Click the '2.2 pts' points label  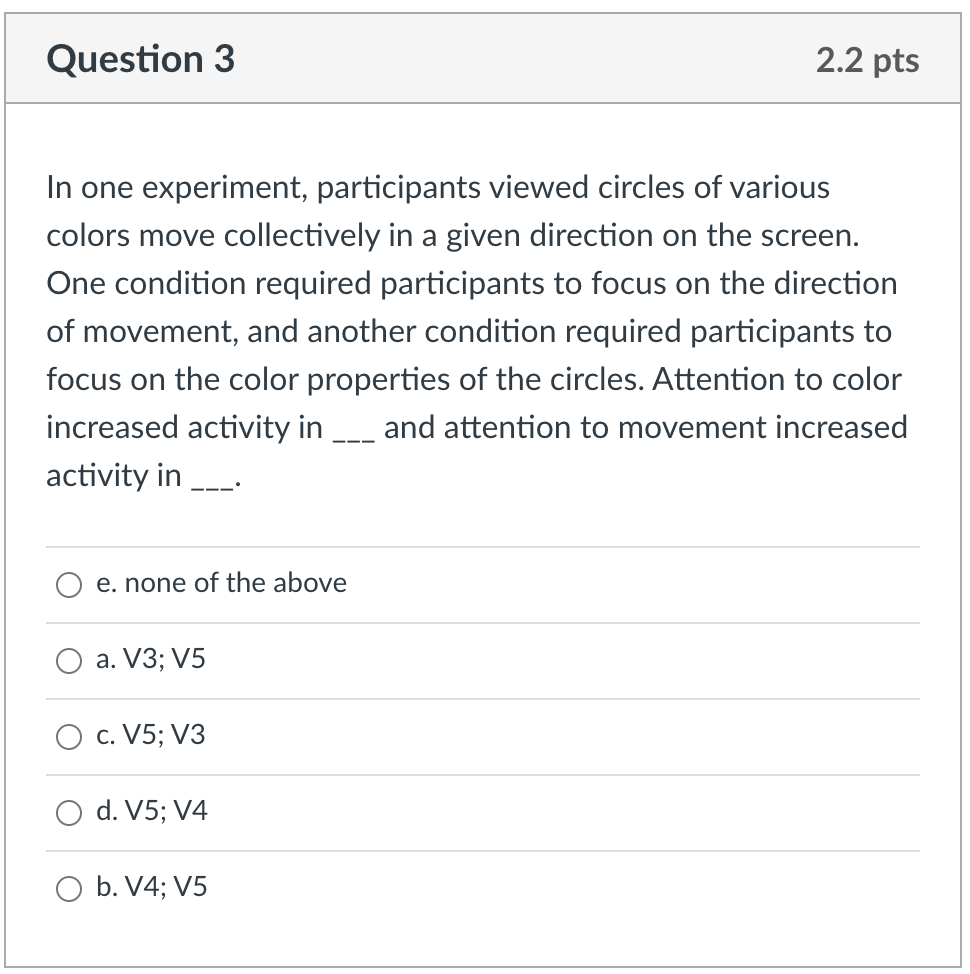(x=867, y=60)
